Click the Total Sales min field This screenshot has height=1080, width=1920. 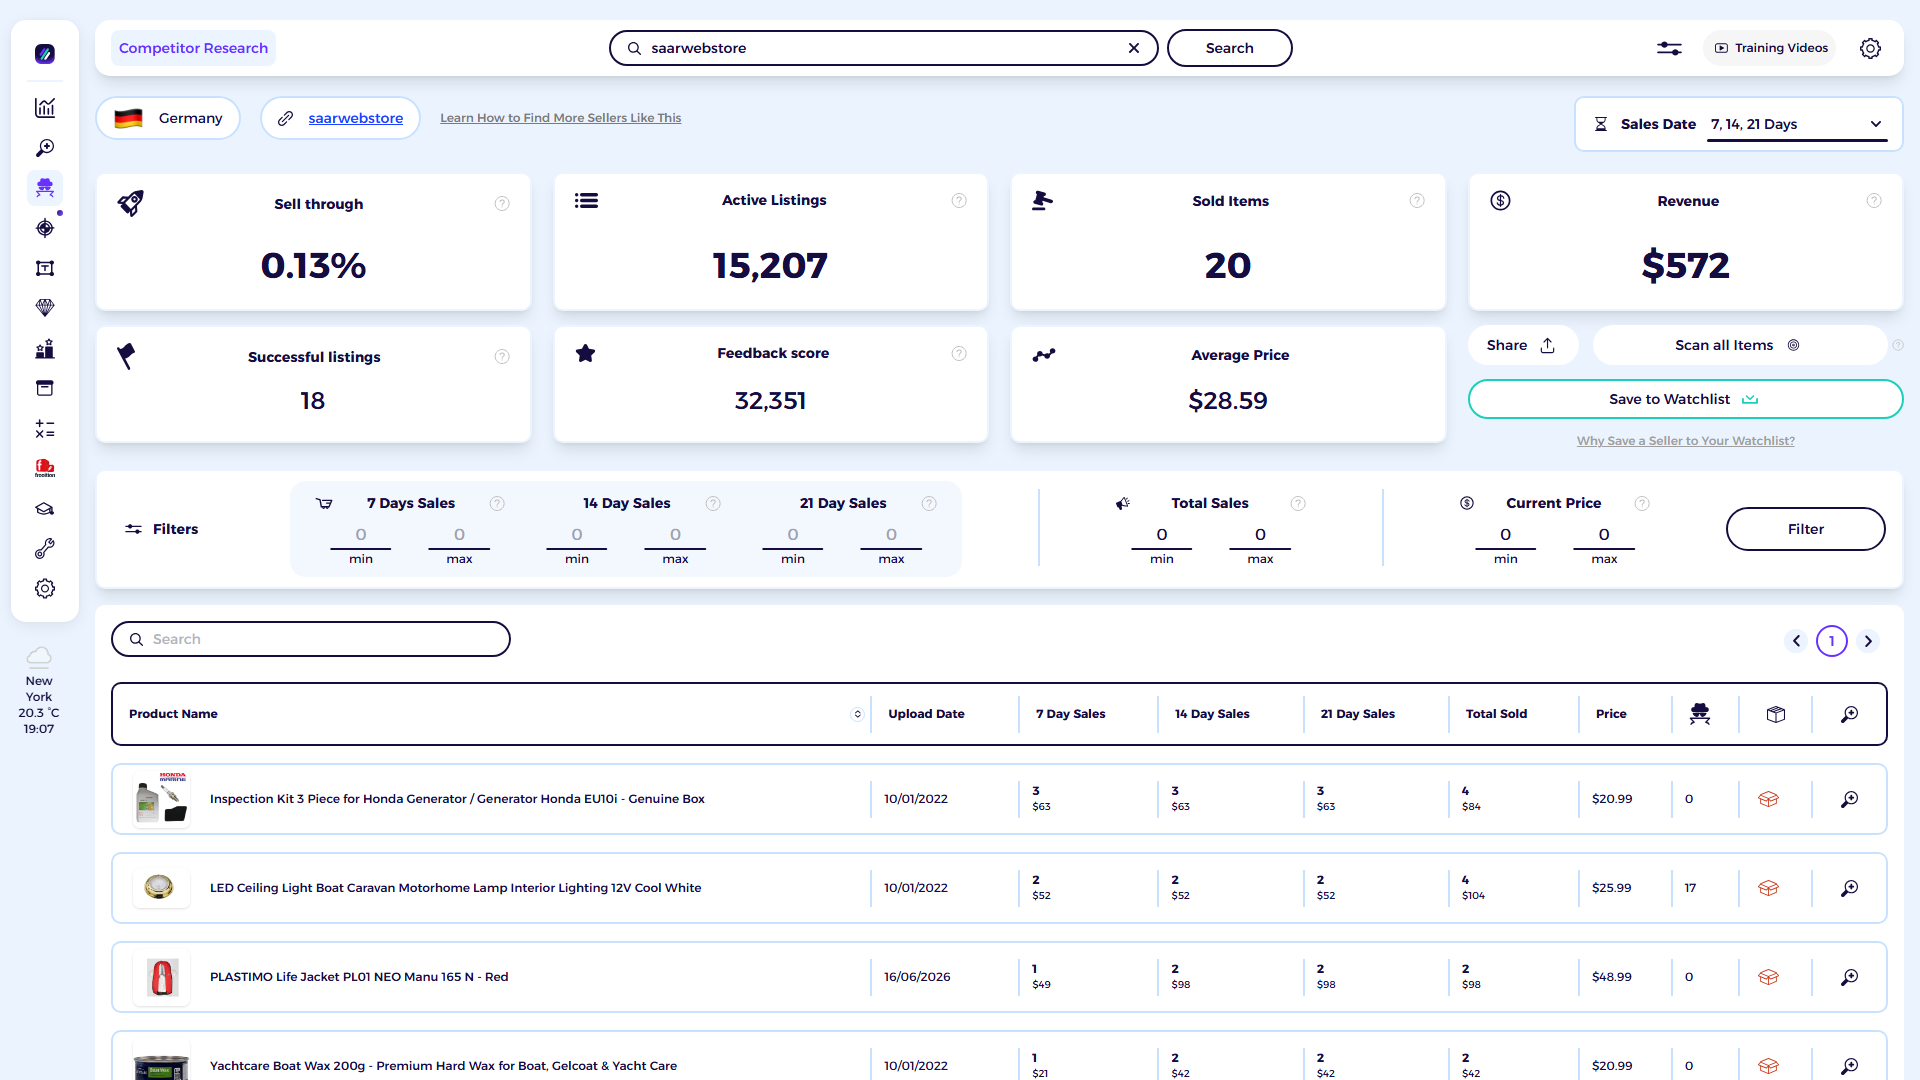point(1162,535)
